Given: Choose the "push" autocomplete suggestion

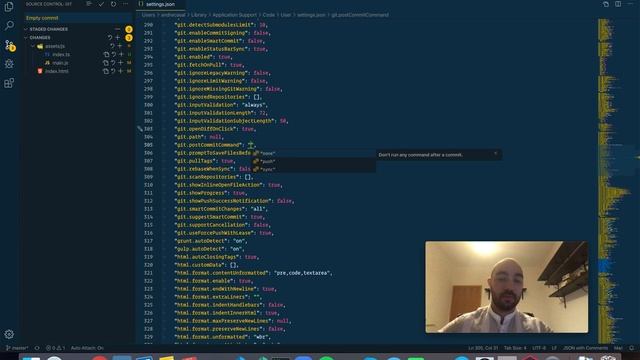Looking at the screenshot, I should pos(313,161).
